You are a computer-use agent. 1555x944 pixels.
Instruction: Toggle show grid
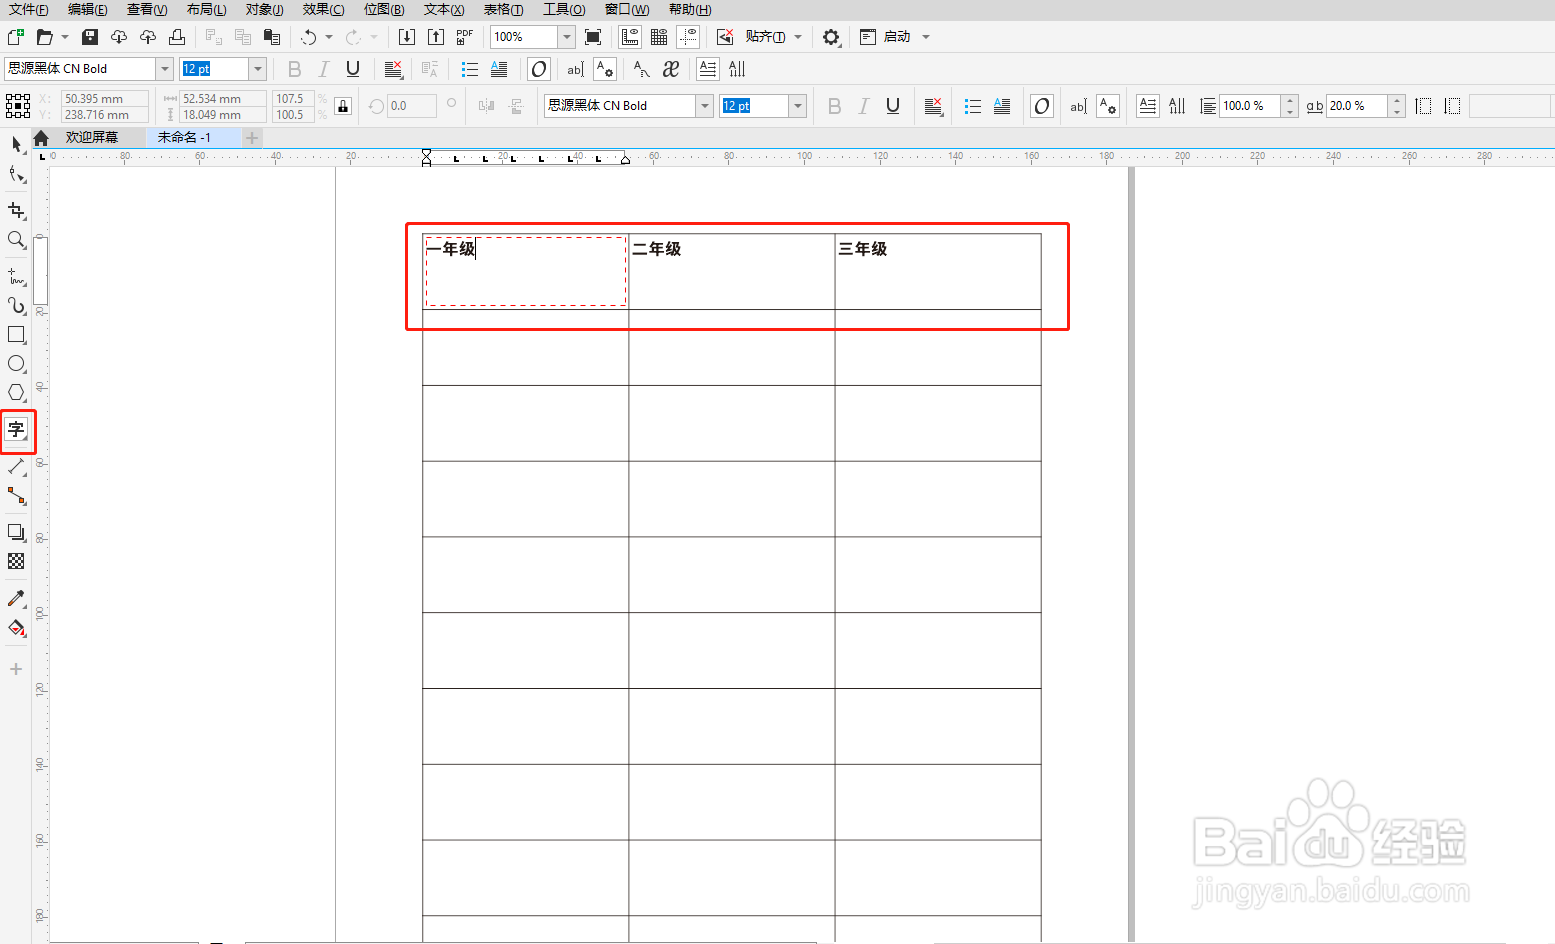point(659,37)
